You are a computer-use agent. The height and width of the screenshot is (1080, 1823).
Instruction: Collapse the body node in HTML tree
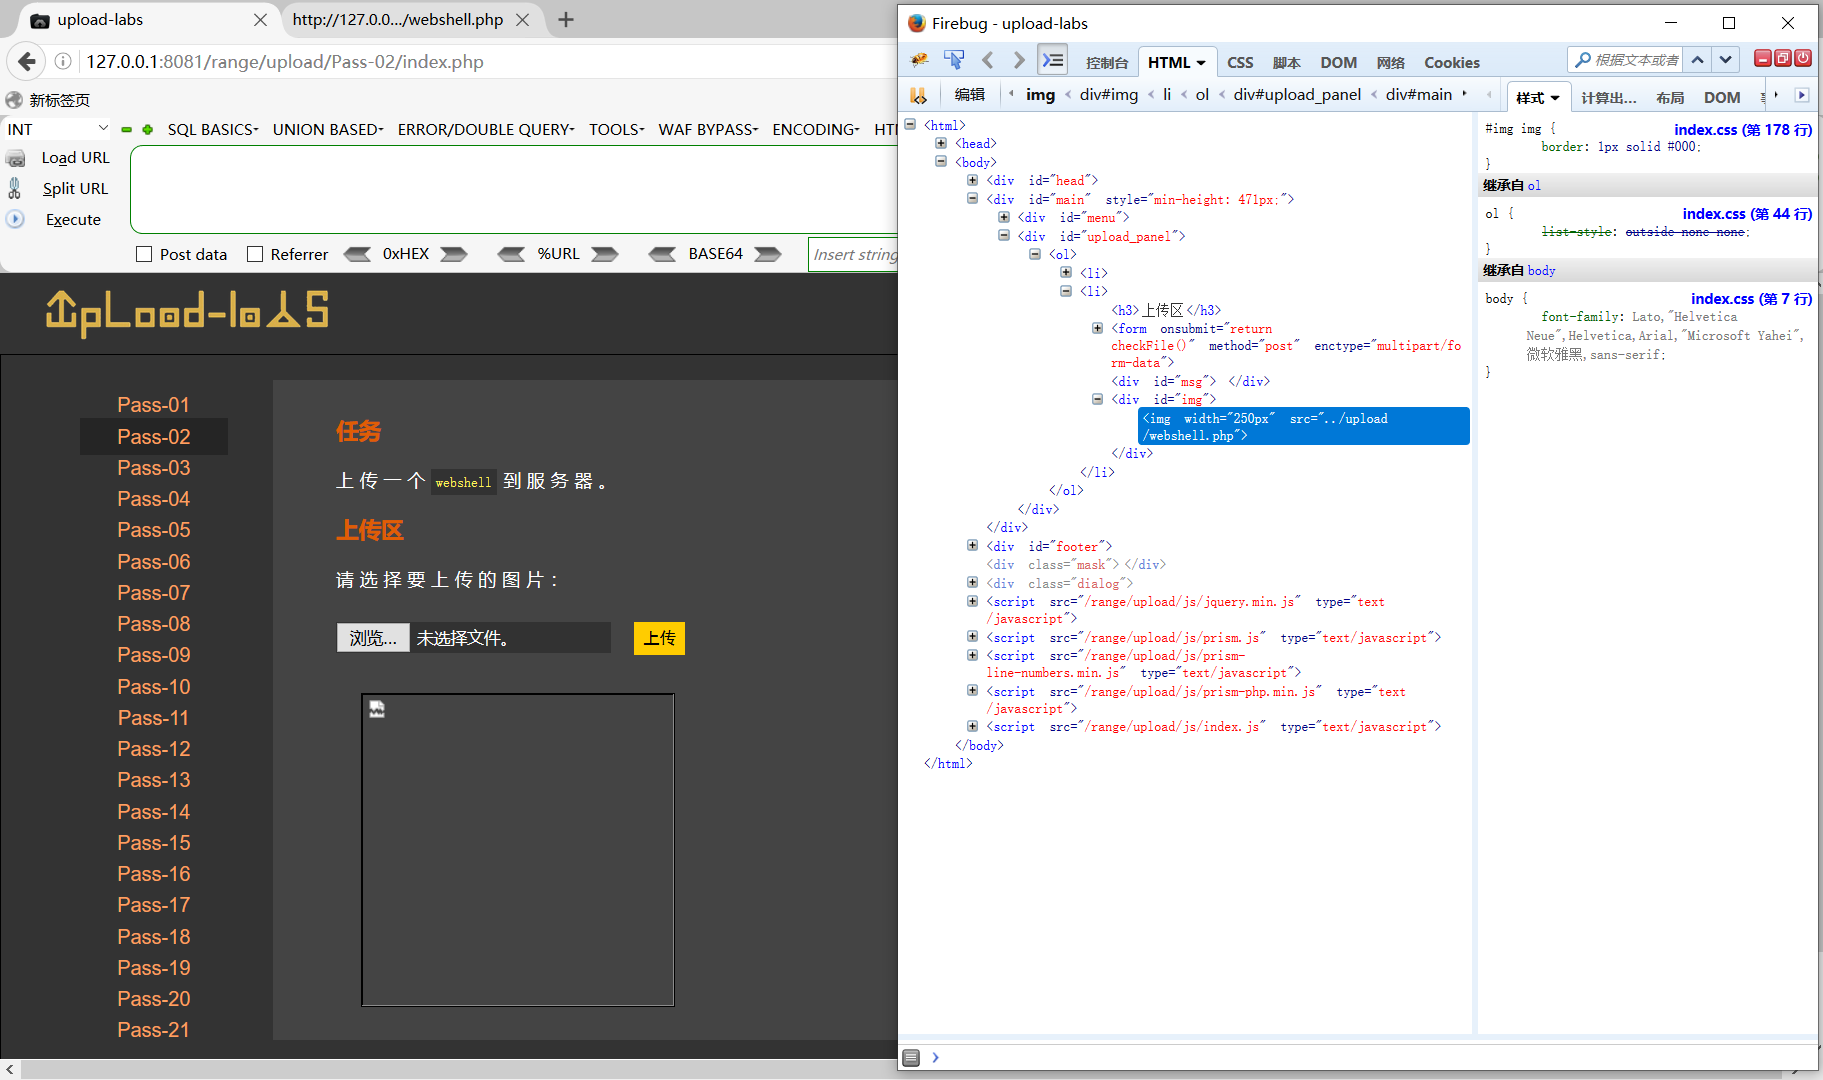coord(941,161)
